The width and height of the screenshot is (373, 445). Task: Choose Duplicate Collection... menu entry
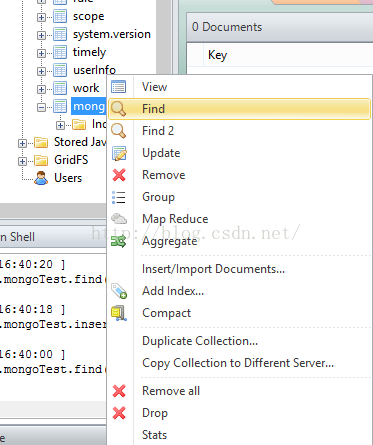pyautogui.click(x=240, y=341)
